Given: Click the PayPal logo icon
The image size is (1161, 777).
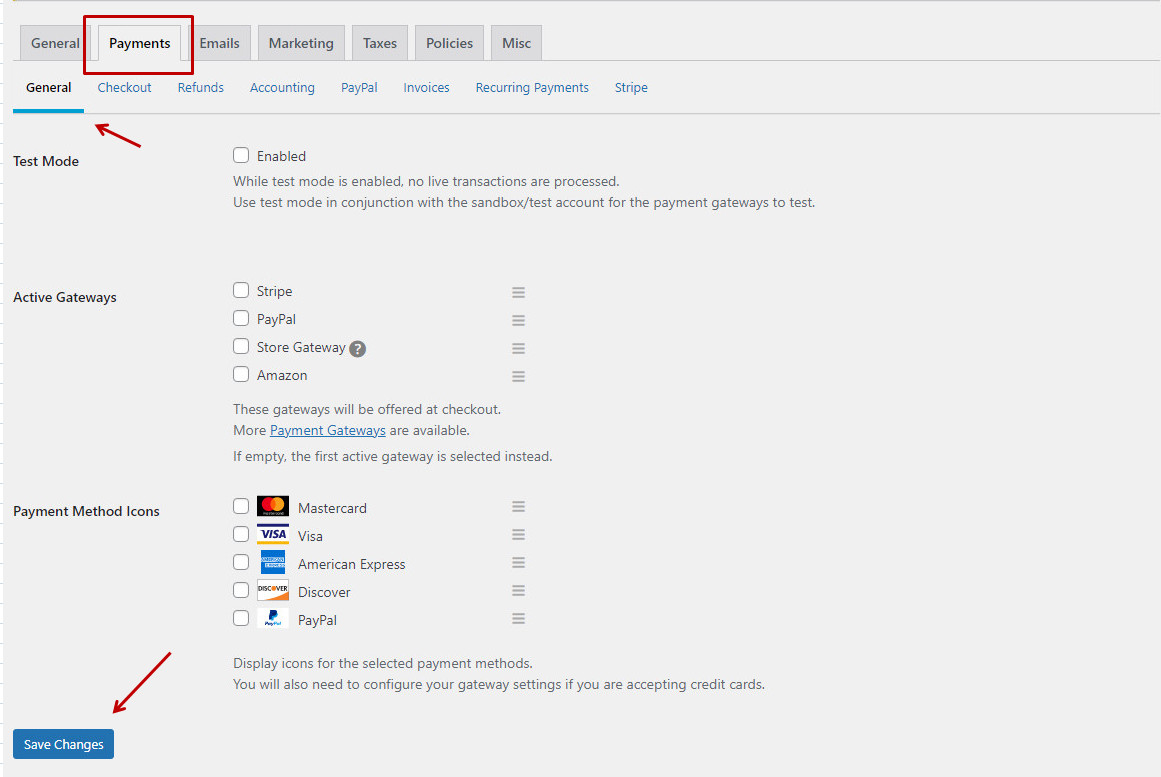Looking at the screenshot, I should [272, 618].
